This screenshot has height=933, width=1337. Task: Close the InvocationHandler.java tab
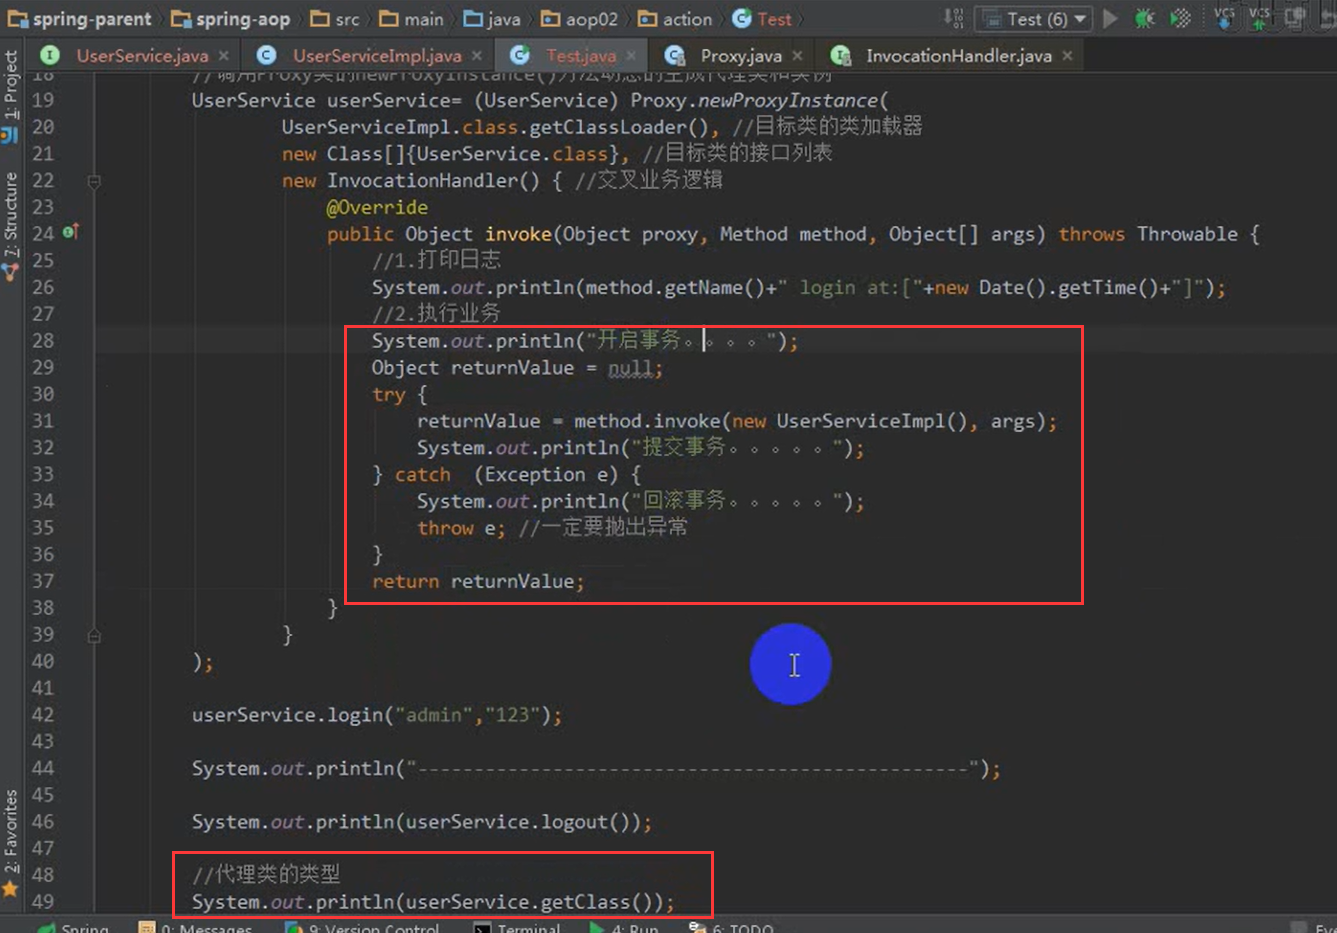(x=1067, y=56)
